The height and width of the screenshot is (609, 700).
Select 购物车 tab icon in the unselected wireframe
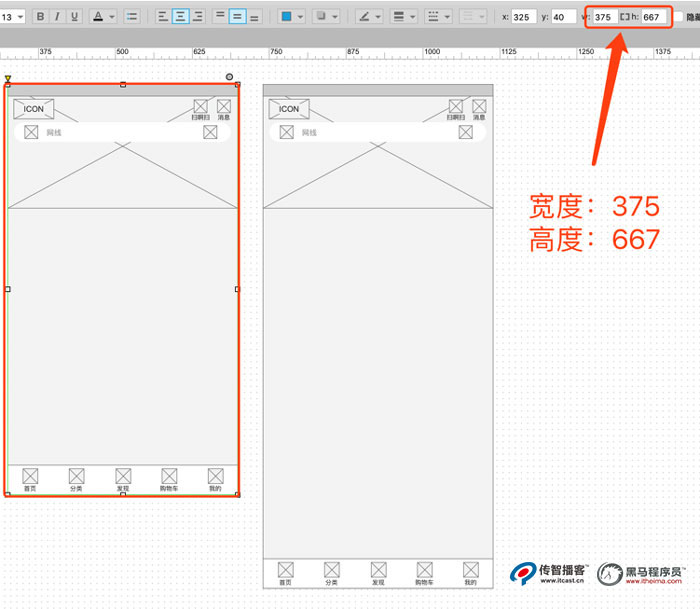(x=425, y=570)
